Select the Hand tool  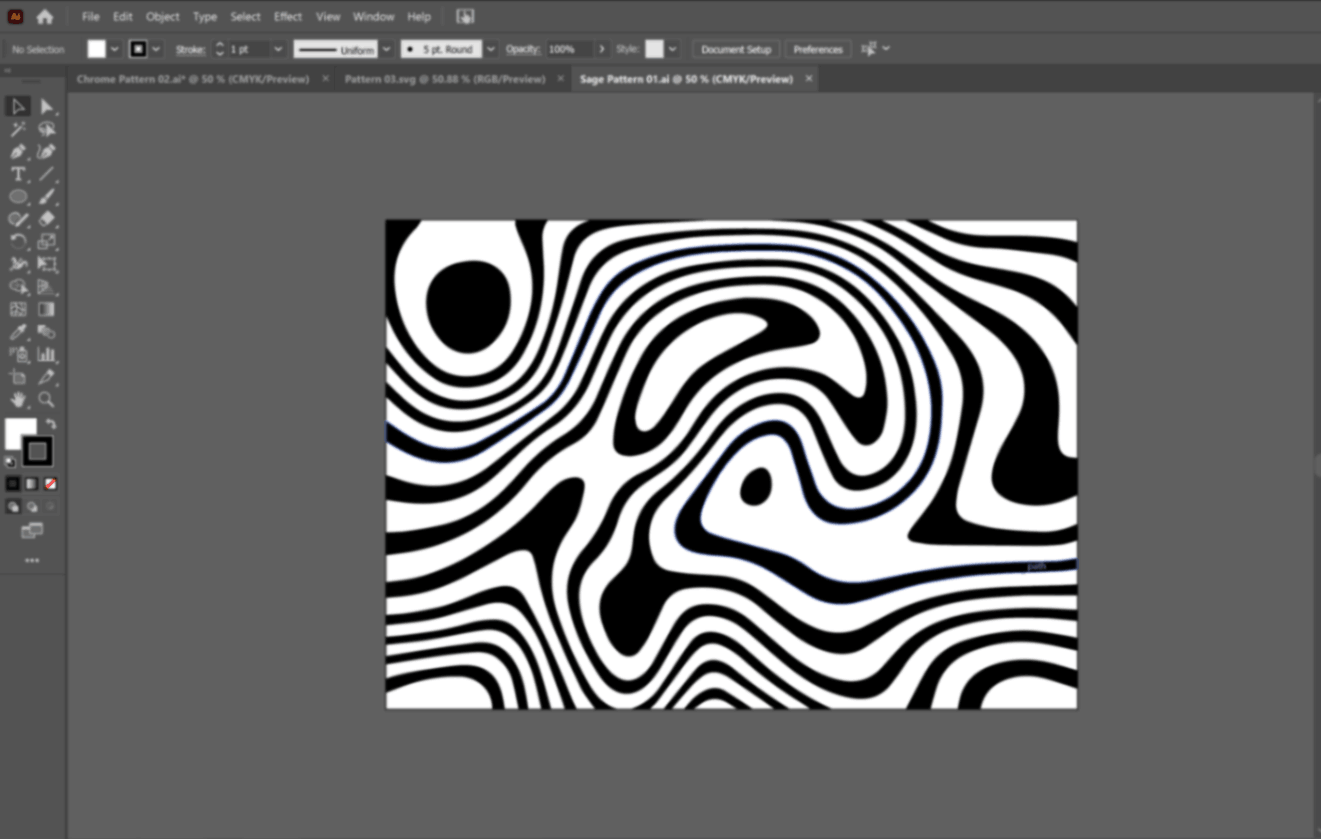18,399
